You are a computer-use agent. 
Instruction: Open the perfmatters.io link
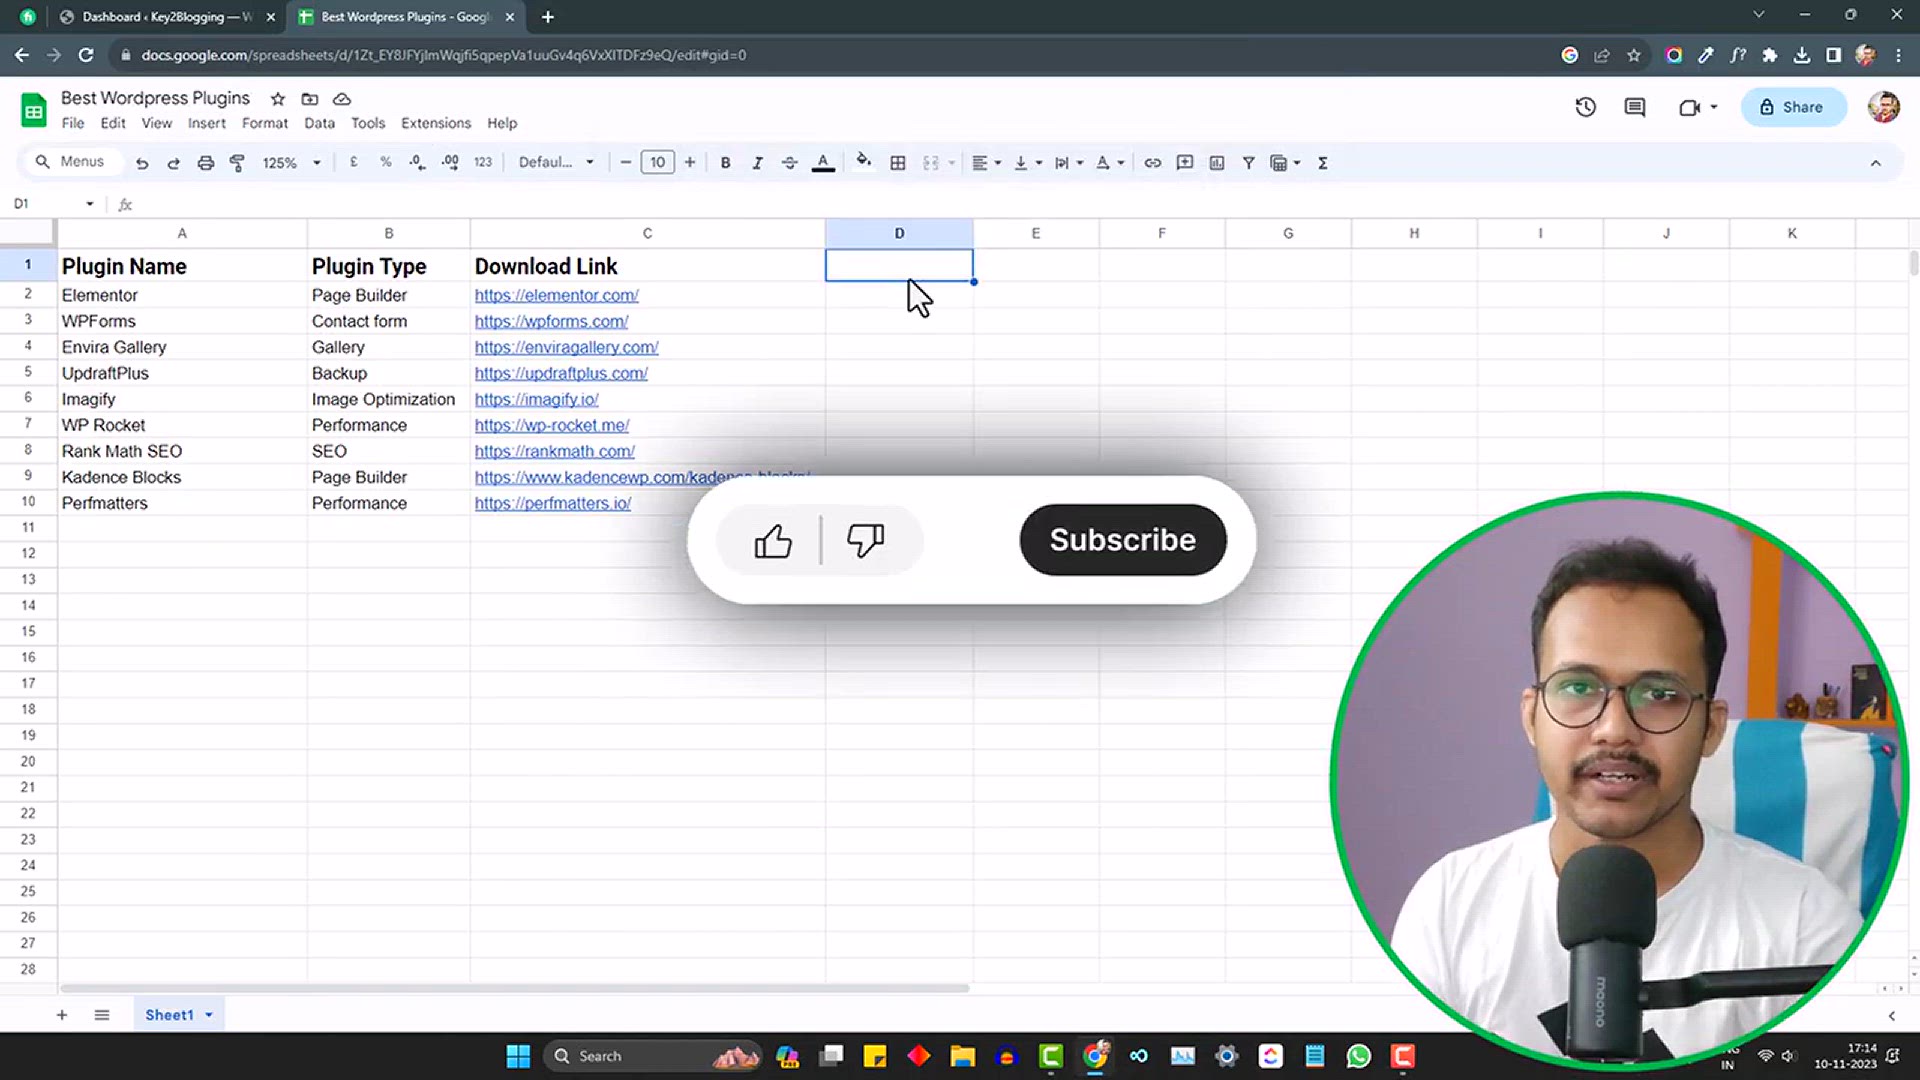[552, 504]
